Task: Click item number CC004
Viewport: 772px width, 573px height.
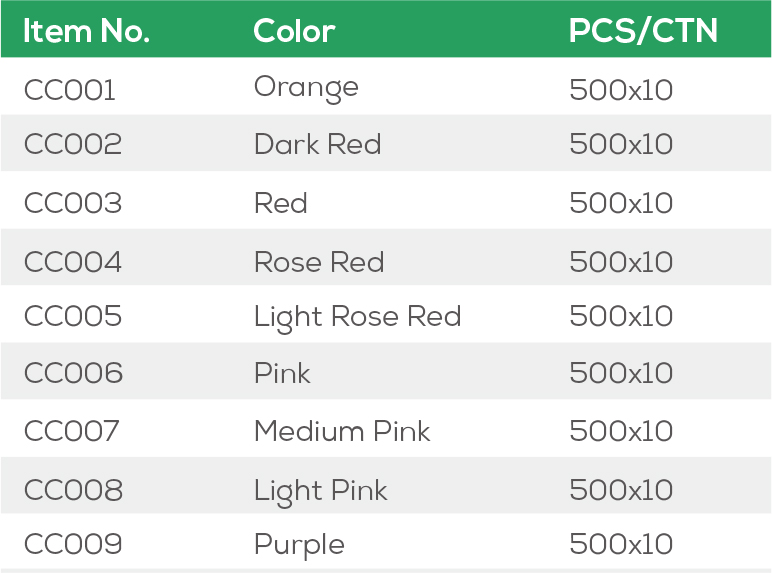Action: (x=73, y=262)
